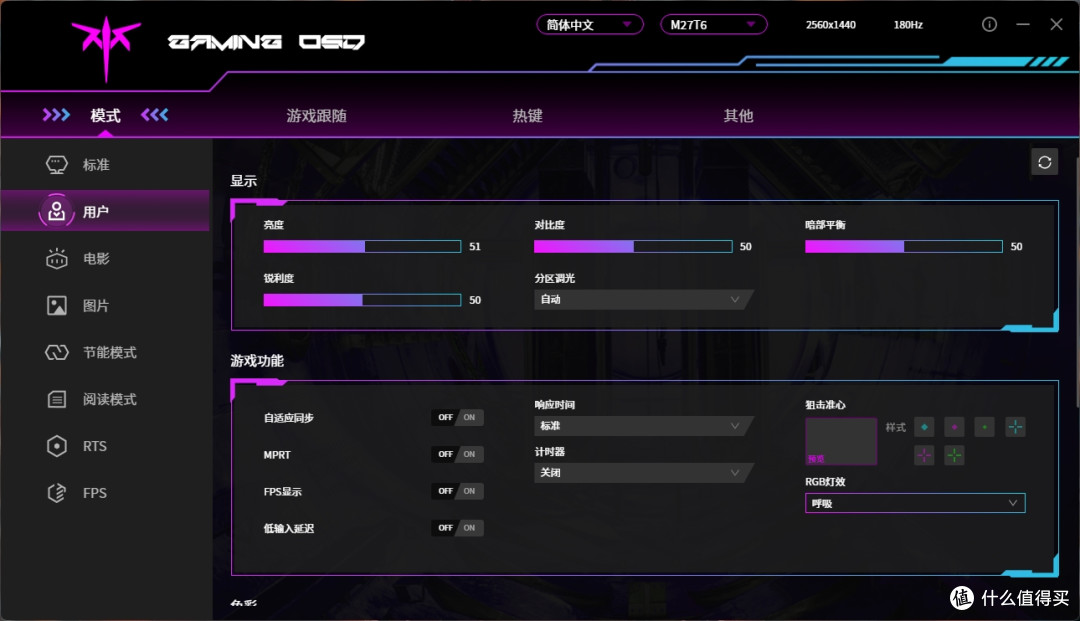Open the info icon in title bar
This screenshot has width=1080, height=621.
[x=989, y=25]
